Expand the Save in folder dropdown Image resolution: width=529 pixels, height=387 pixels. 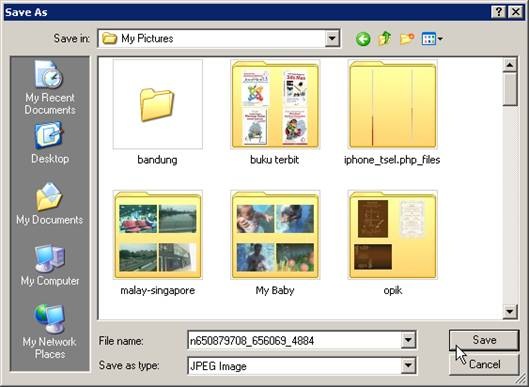pos(332,39)
